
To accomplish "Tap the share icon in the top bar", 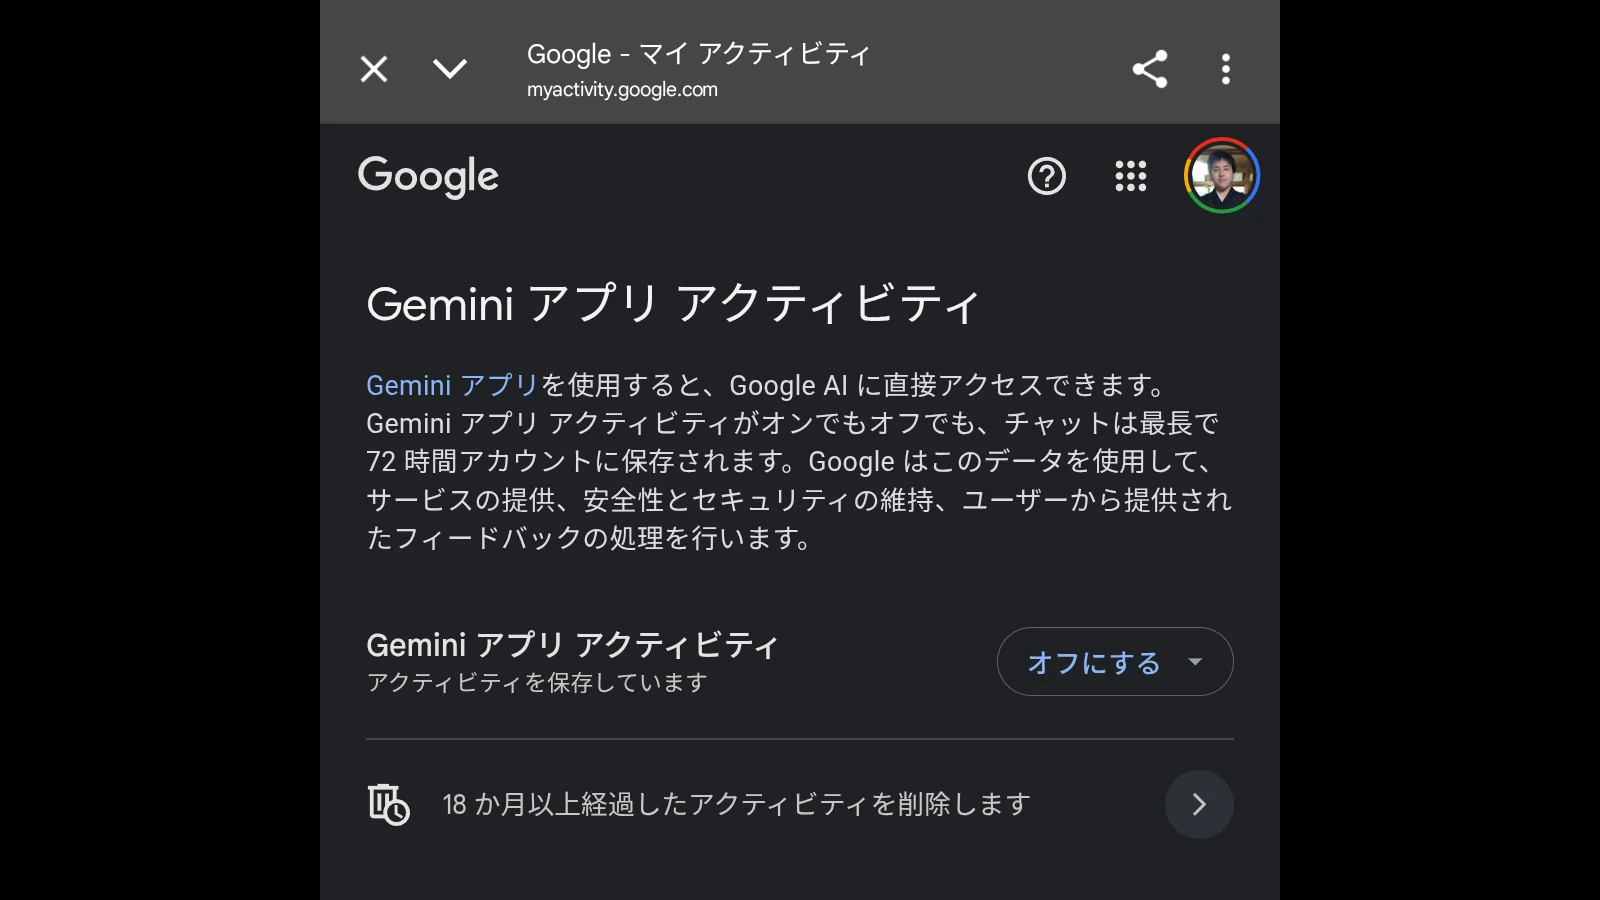I will click(x=1150, y=69).
